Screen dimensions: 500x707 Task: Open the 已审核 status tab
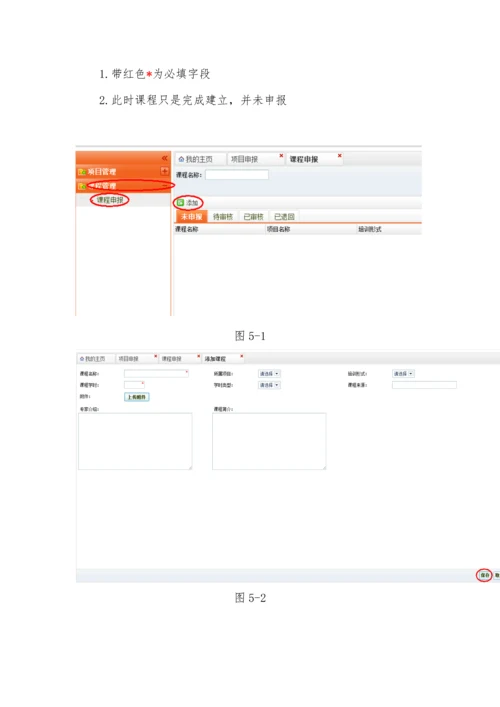point(253,217)
